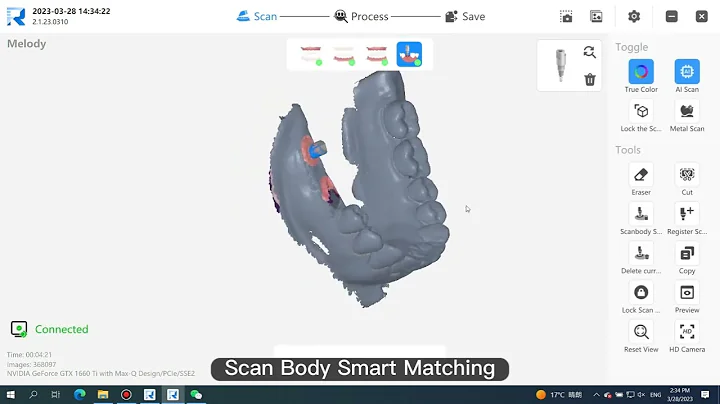The image size is (720, 404).
Task: Select the Eraser tool
Action: click(641, 174)
